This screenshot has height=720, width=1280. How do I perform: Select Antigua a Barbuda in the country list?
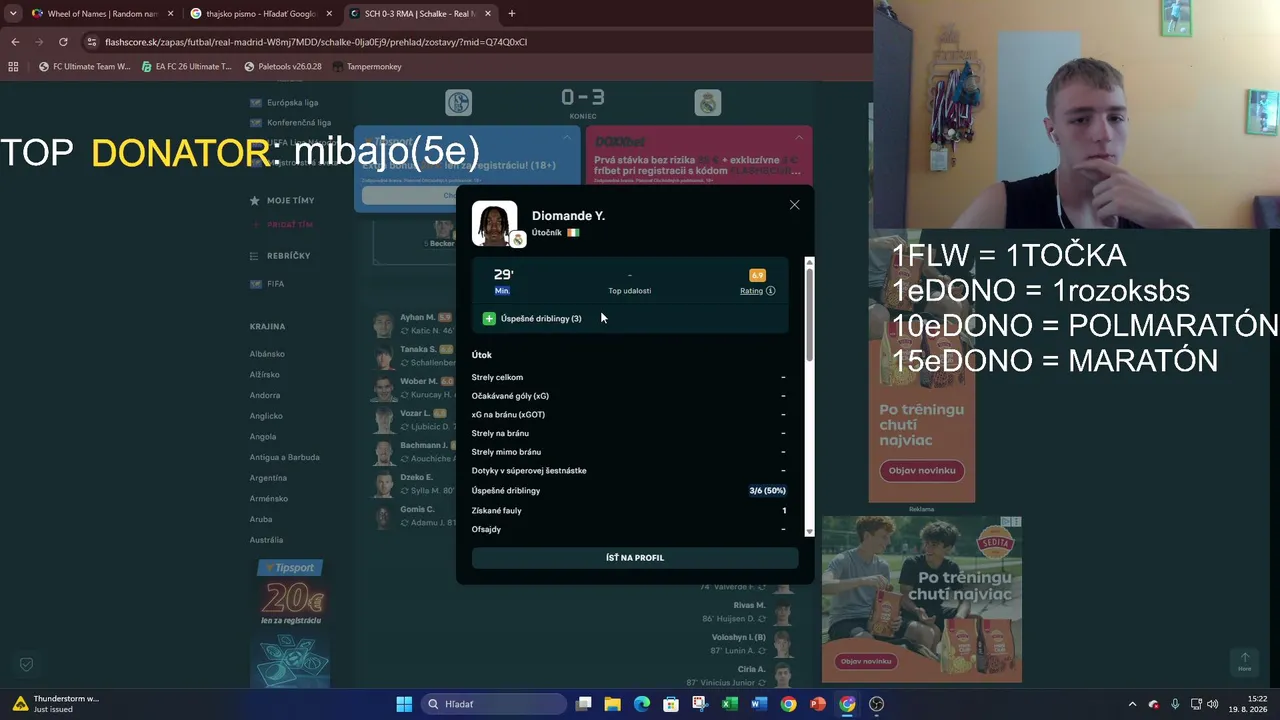285,457
